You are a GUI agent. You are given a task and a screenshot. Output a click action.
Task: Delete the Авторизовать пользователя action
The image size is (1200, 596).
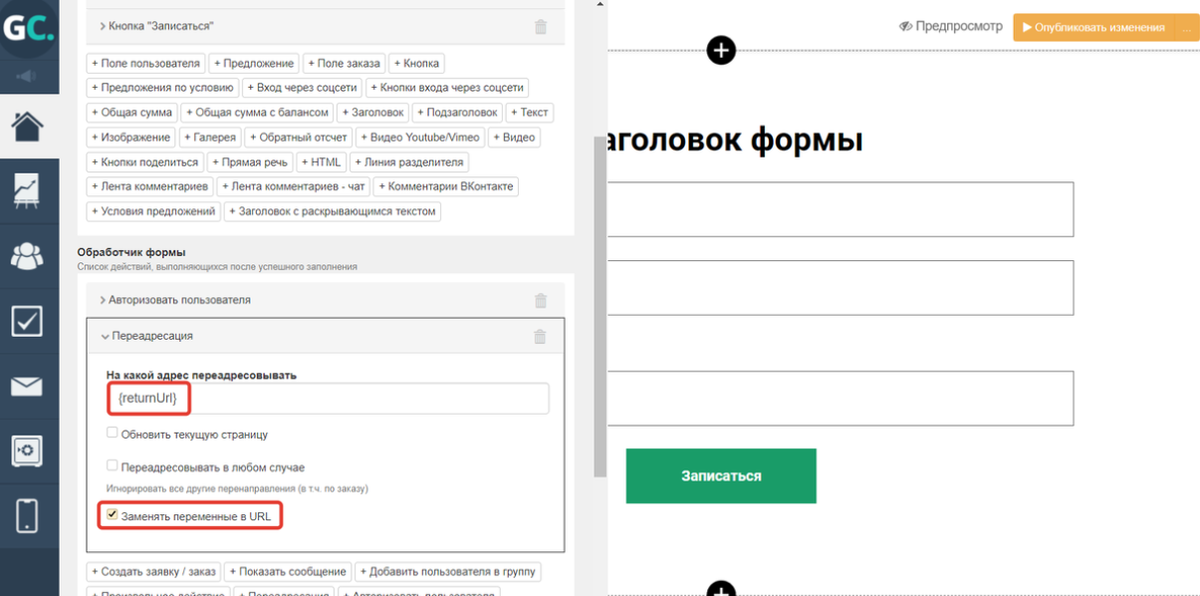[x=541, y=300]
